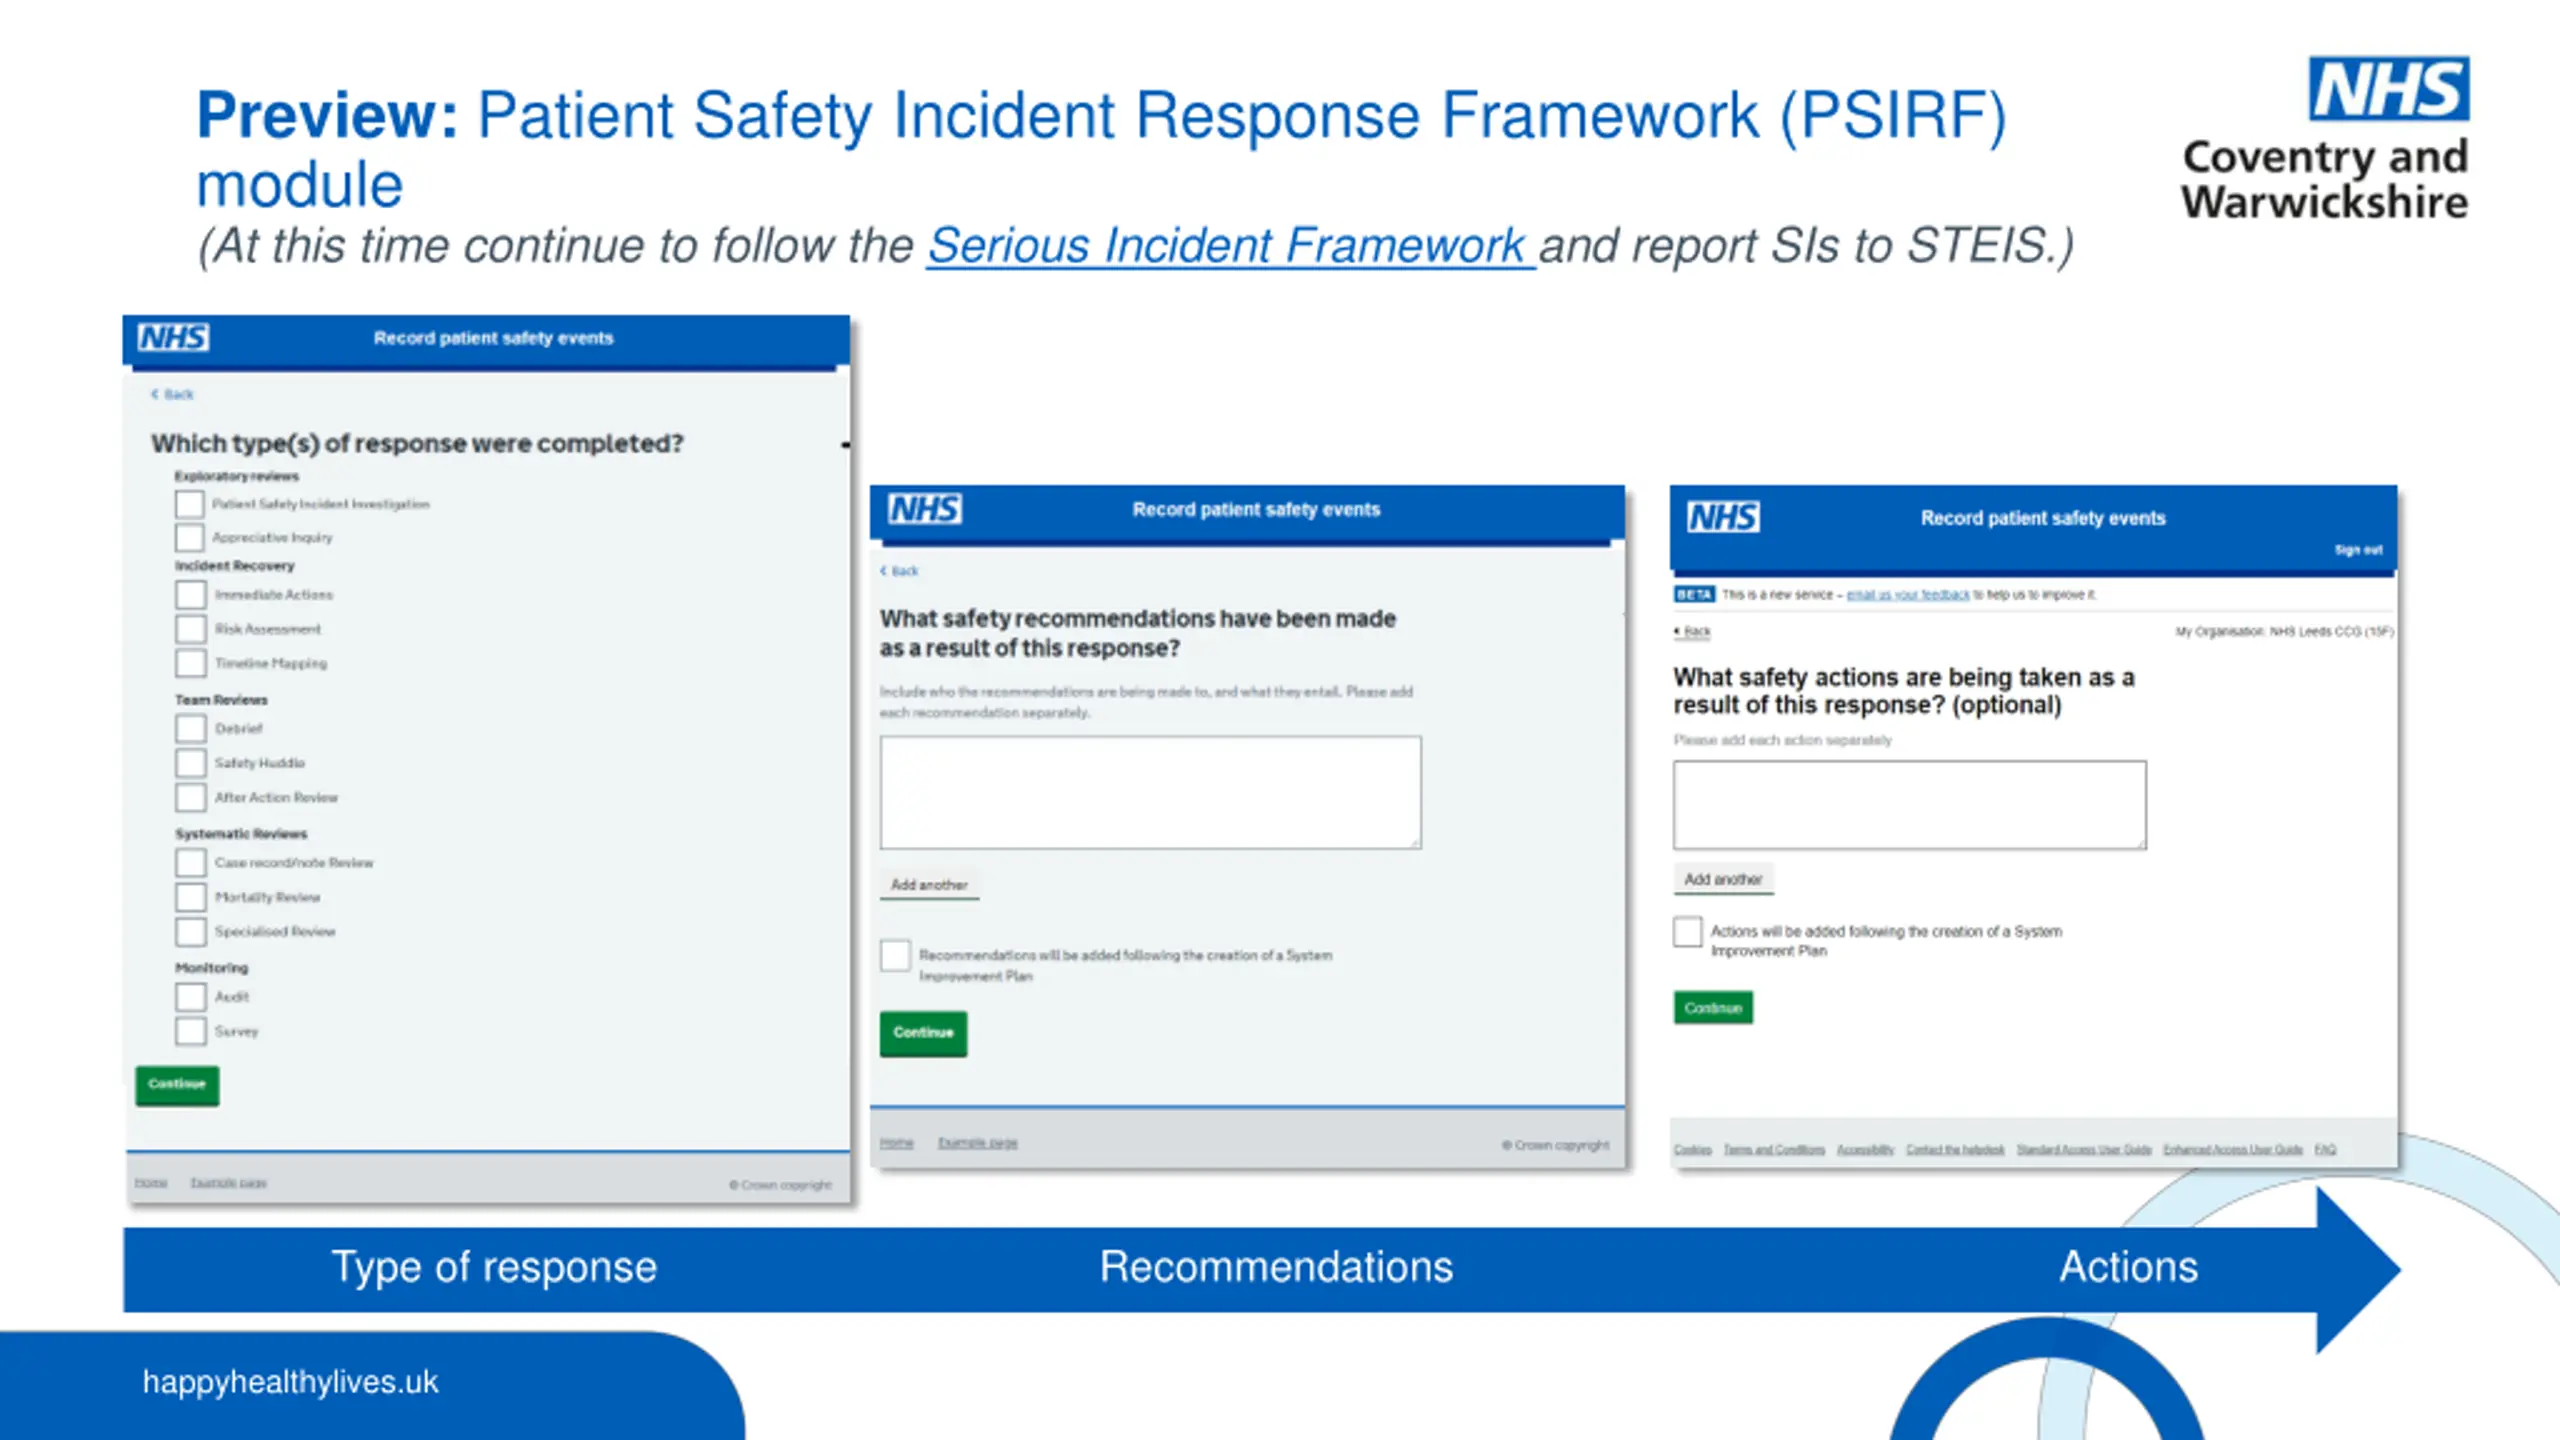Click Continue in the response type form
The height and width of the screenshot is (1440, 2560).
click(177, 1084)
